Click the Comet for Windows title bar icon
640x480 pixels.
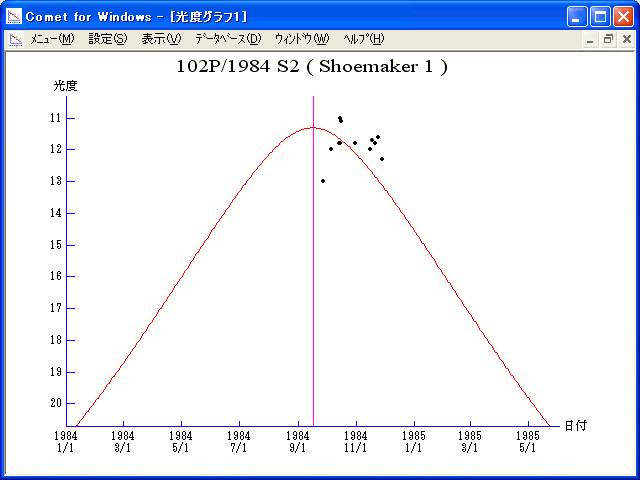pos(14,16)
